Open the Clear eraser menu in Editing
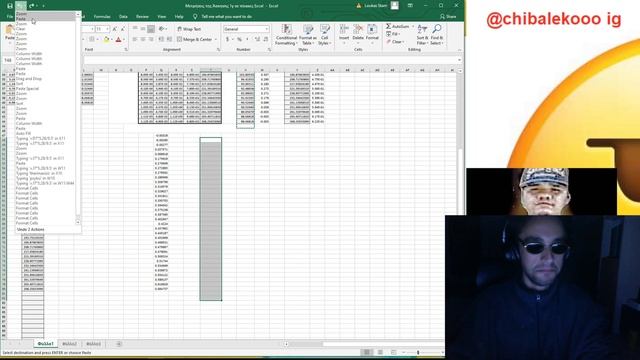Viewport: 640px width, 360px height. [x=395, y=42]
